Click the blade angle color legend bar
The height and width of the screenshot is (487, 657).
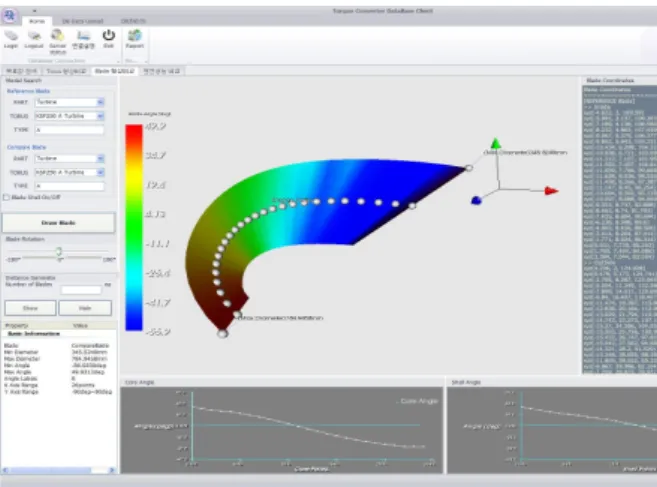coord(134,227)
